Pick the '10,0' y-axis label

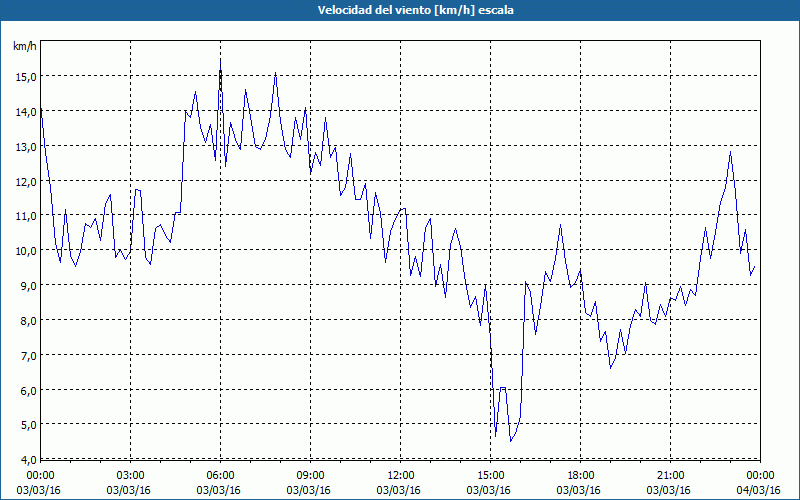pyautogui.click(x=26, y=252)
